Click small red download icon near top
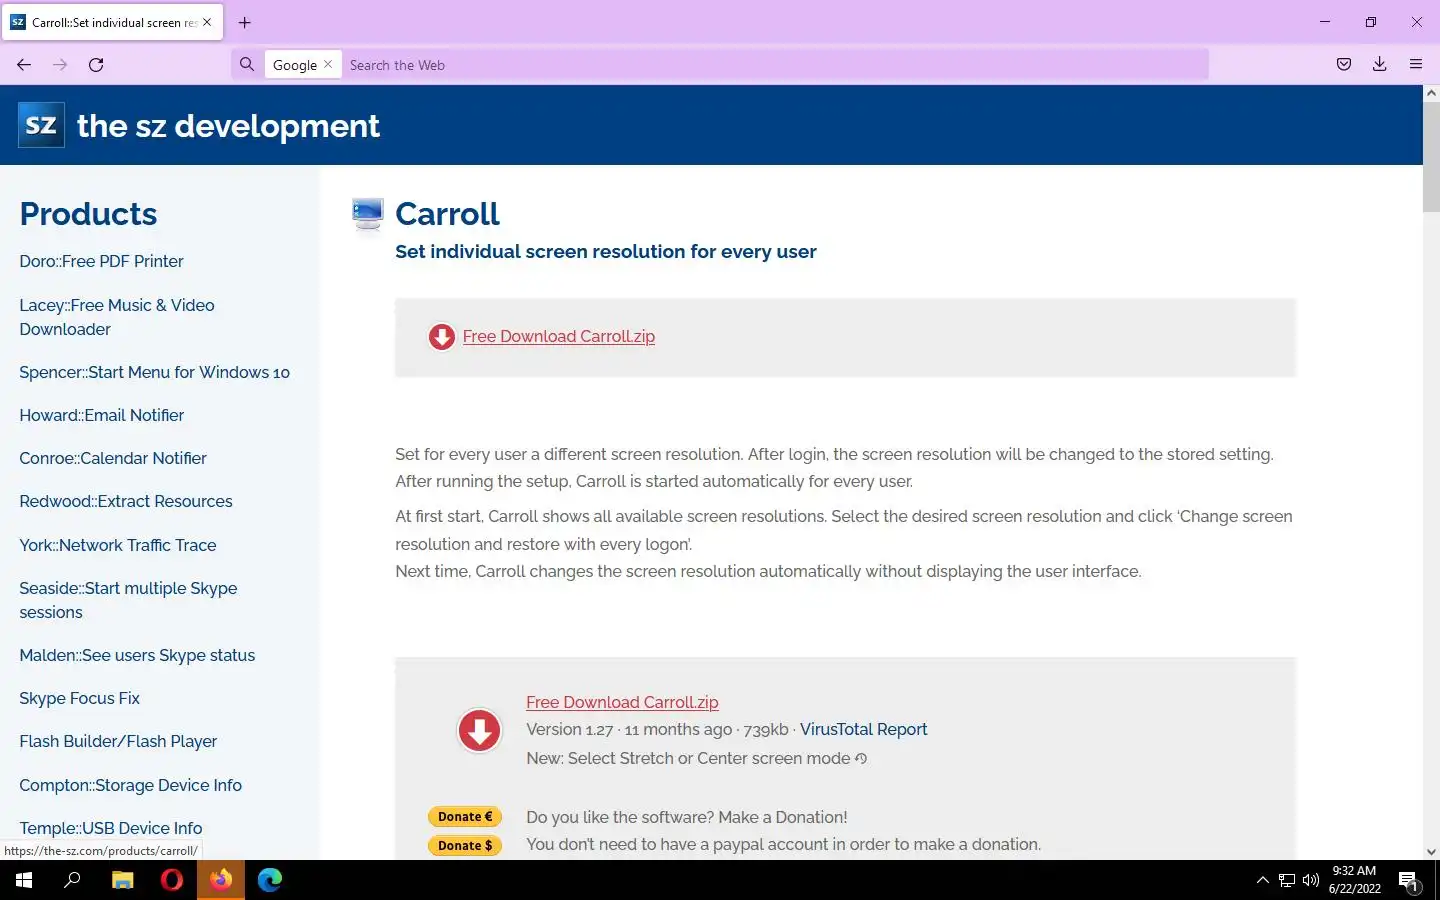 pos(441,337)
